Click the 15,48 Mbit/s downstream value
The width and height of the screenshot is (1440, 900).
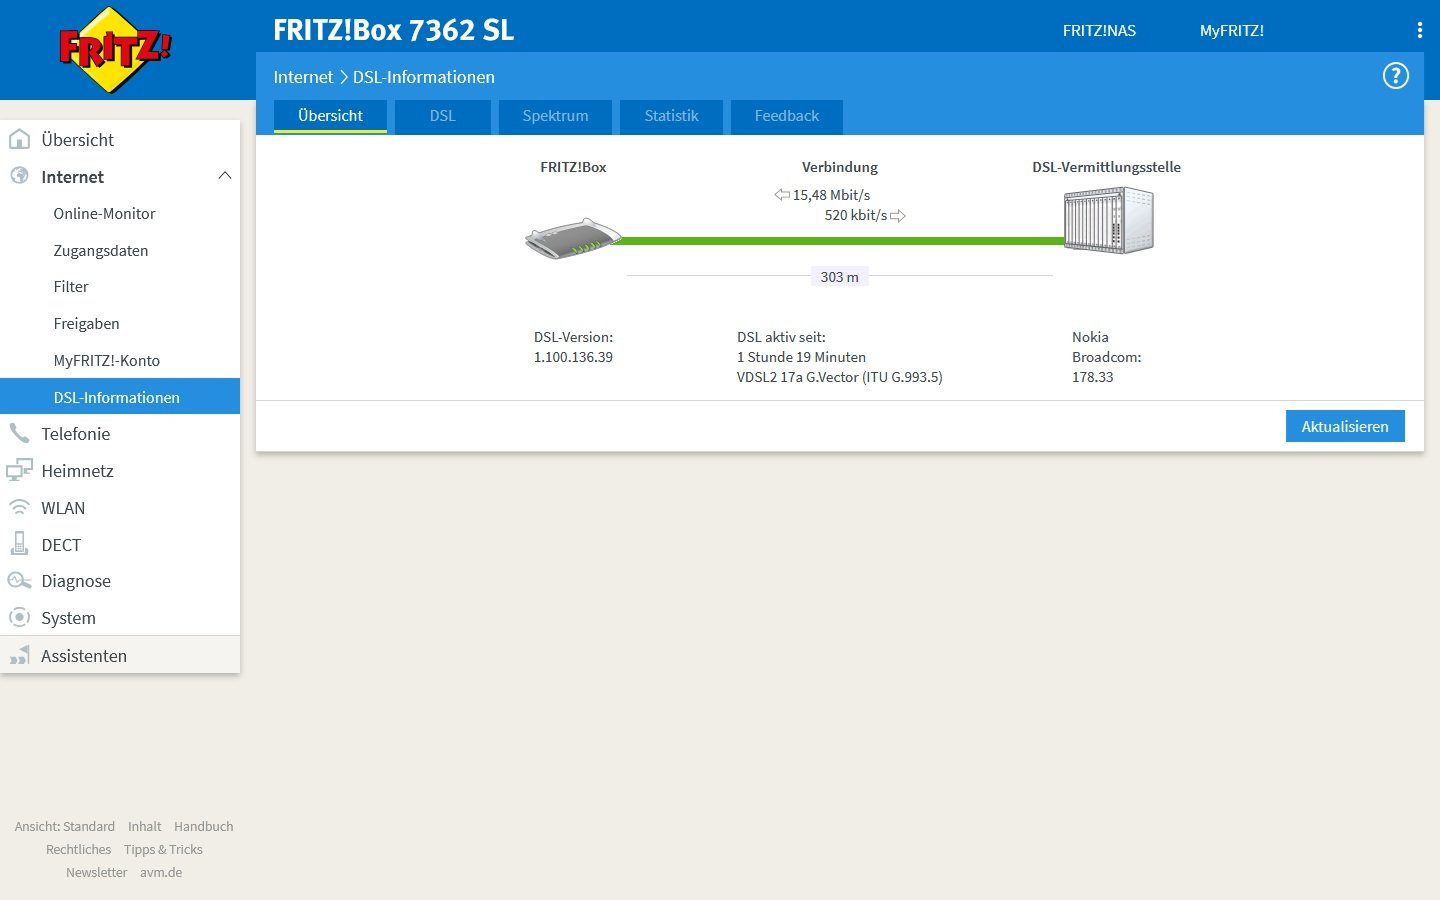831,195
